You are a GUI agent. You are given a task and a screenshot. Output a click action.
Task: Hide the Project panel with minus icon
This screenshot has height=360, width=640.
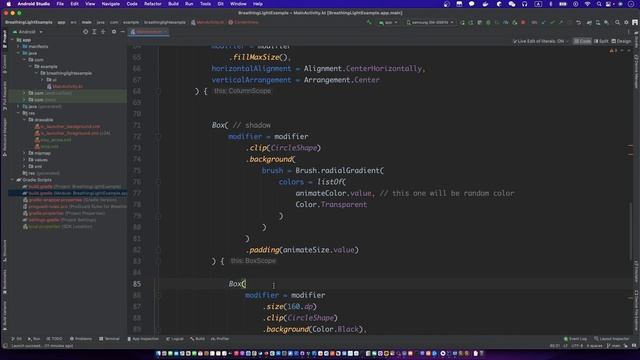122,32
